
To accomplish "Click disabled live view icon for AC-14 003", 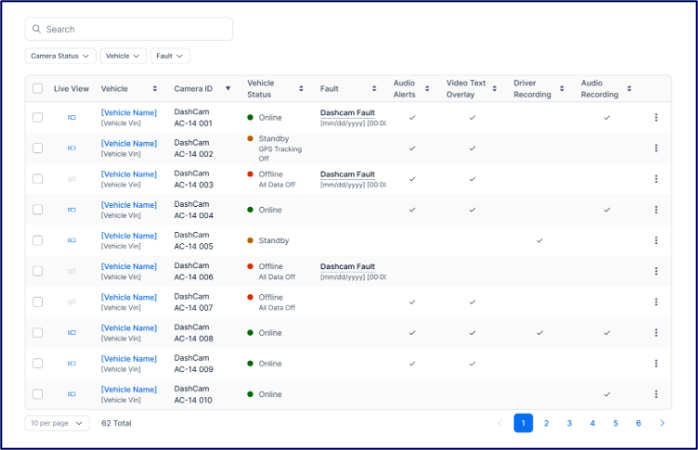I will pyautogui.click(x=72, y=179).
